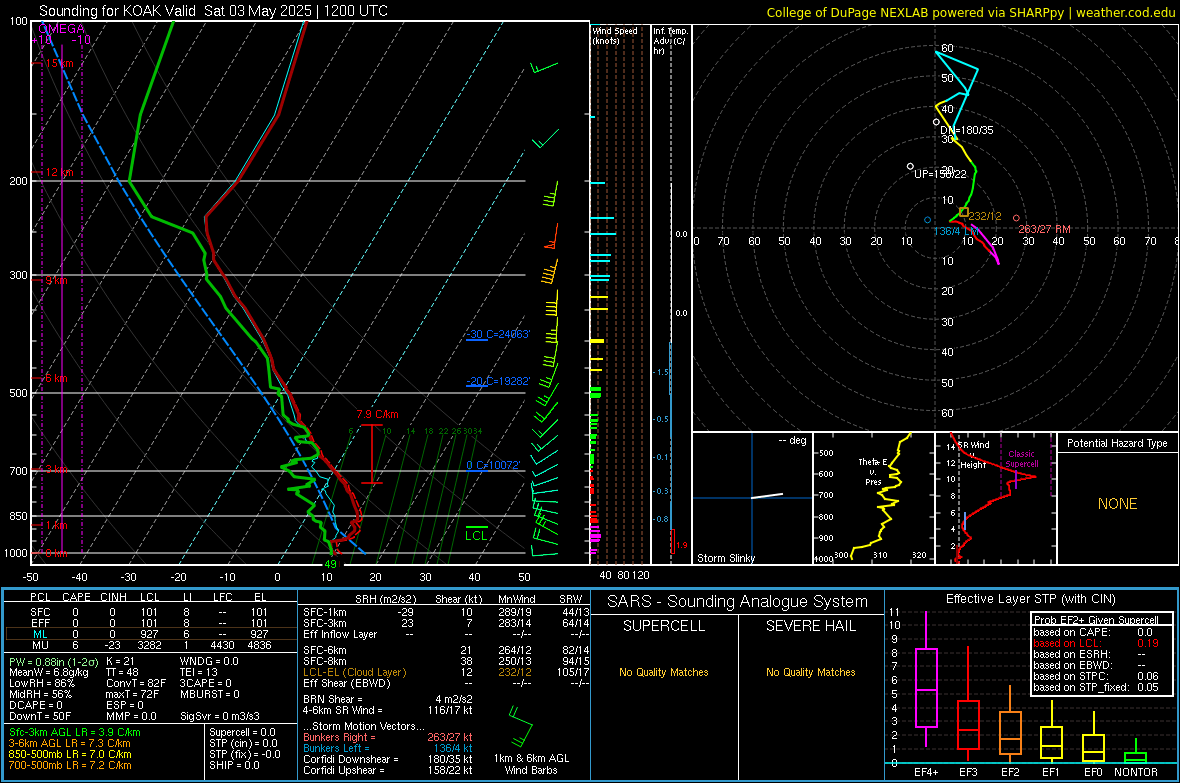Click the OMEGA label
Viewport: 1180px width, 783px height.
(61, 29)
